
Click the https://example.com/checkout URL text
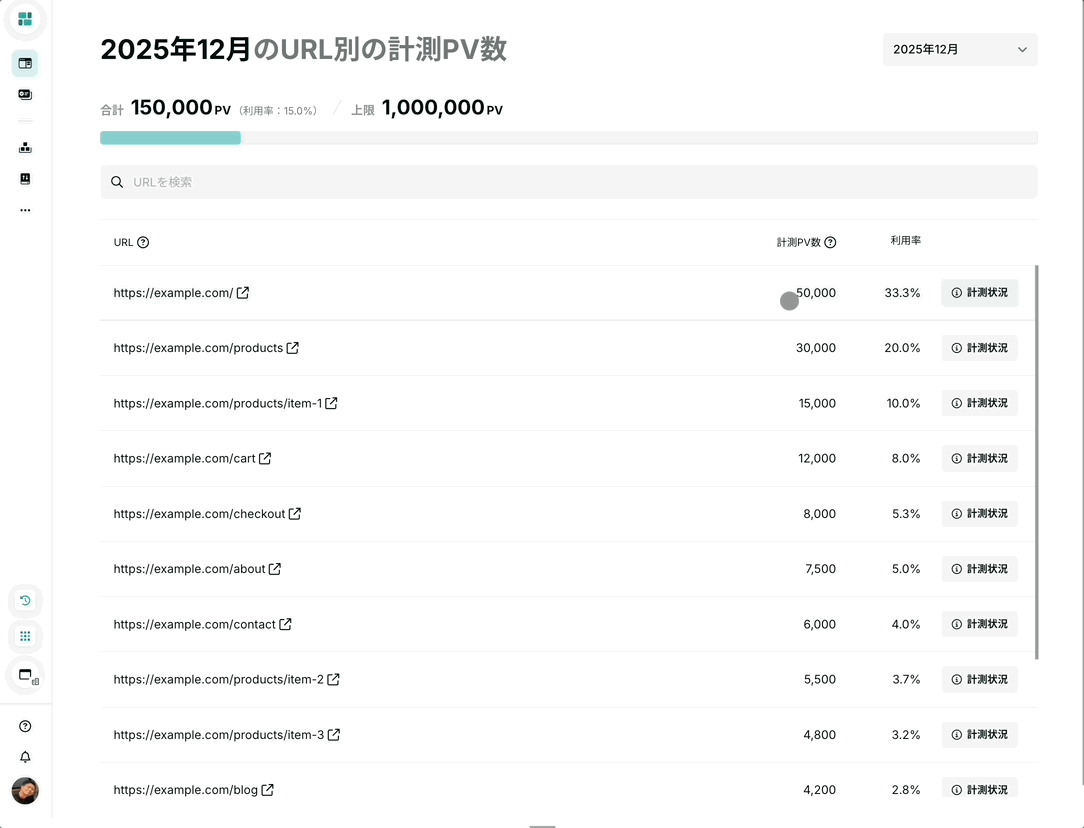point(199,514)
